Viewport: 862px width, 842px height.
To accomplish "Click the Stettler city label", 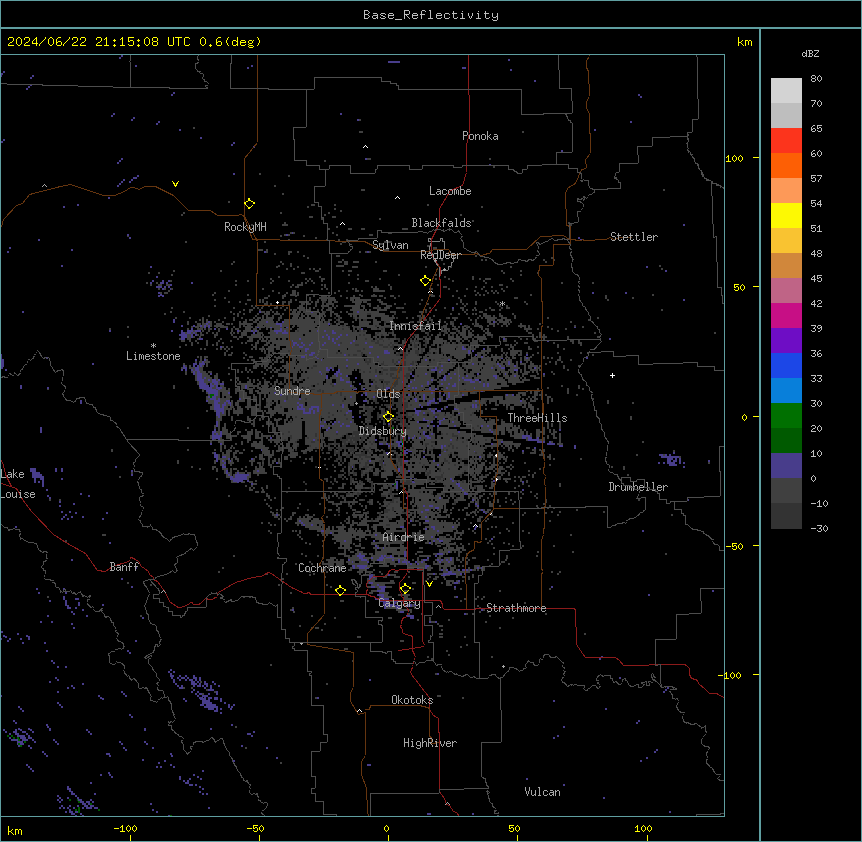I will 634,237.
